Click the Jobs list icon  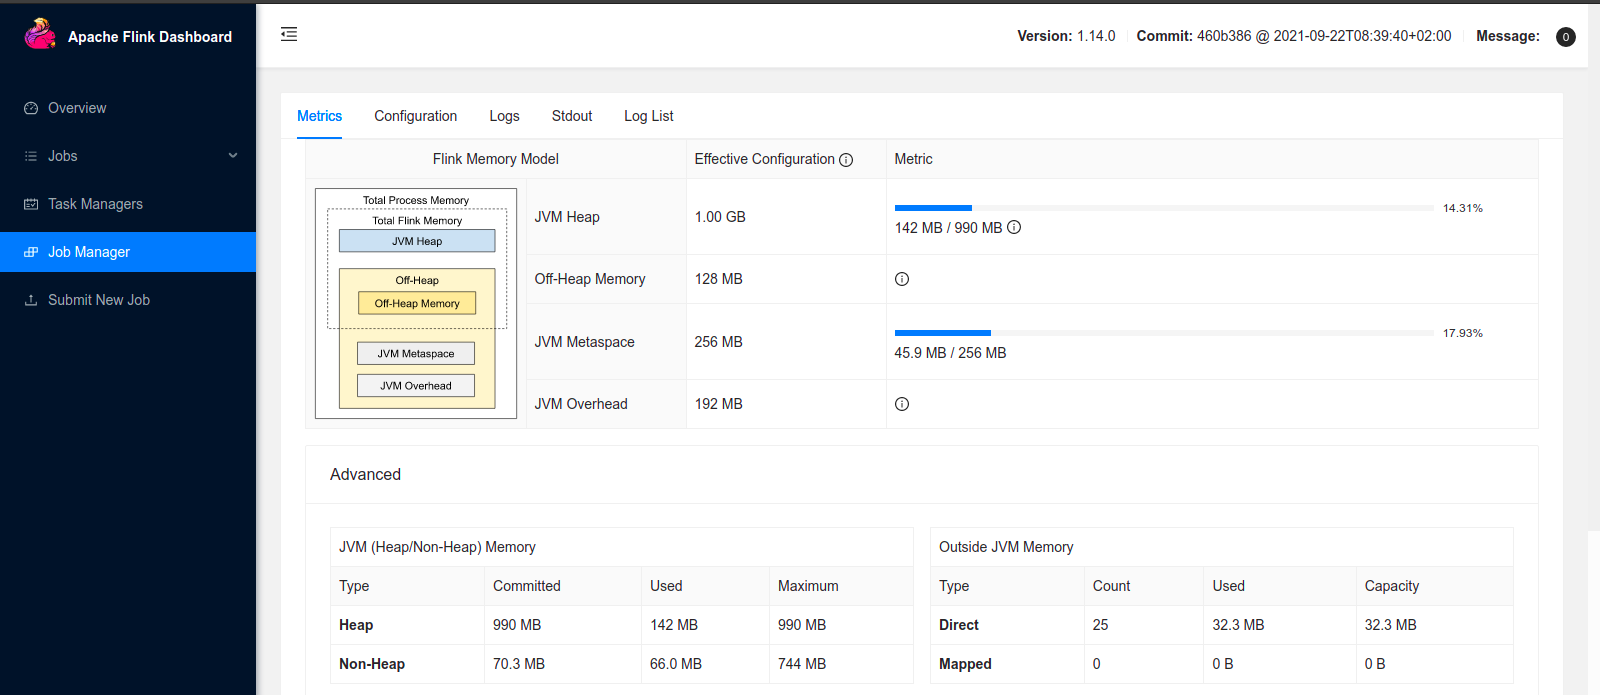(x=31, y=156)
